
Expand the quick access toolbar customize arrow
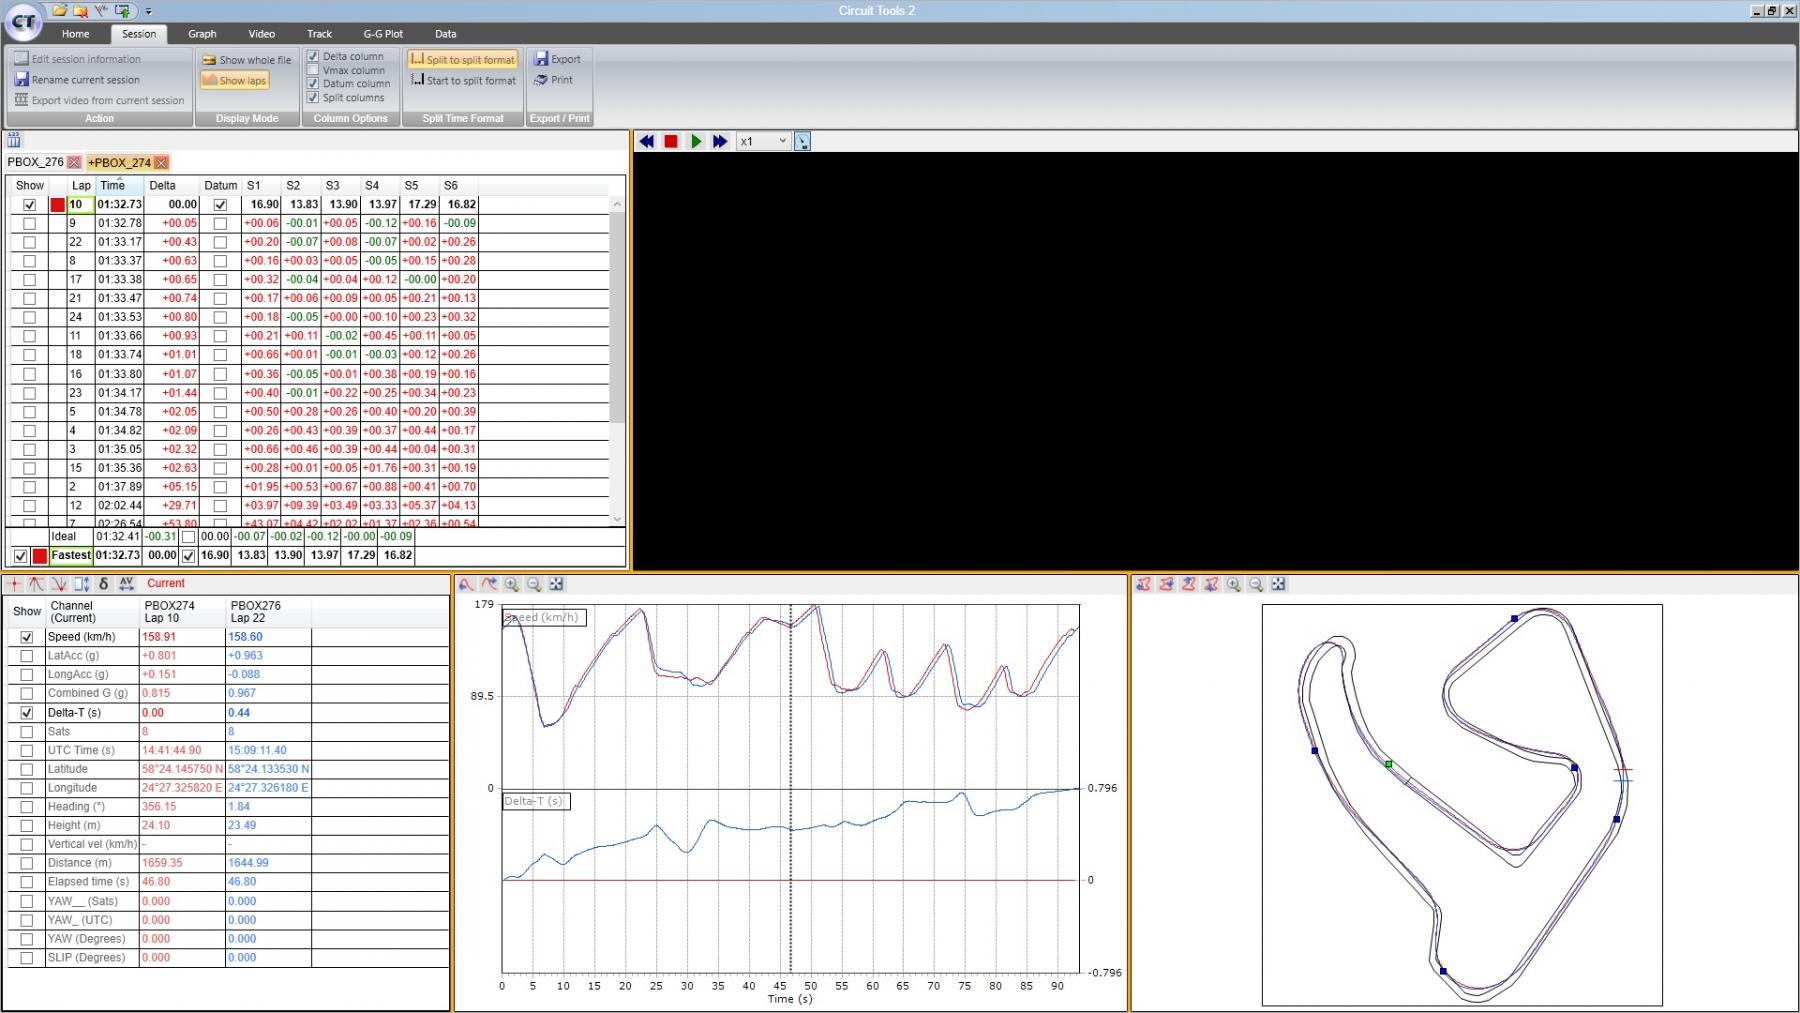[x=148, y=11]
